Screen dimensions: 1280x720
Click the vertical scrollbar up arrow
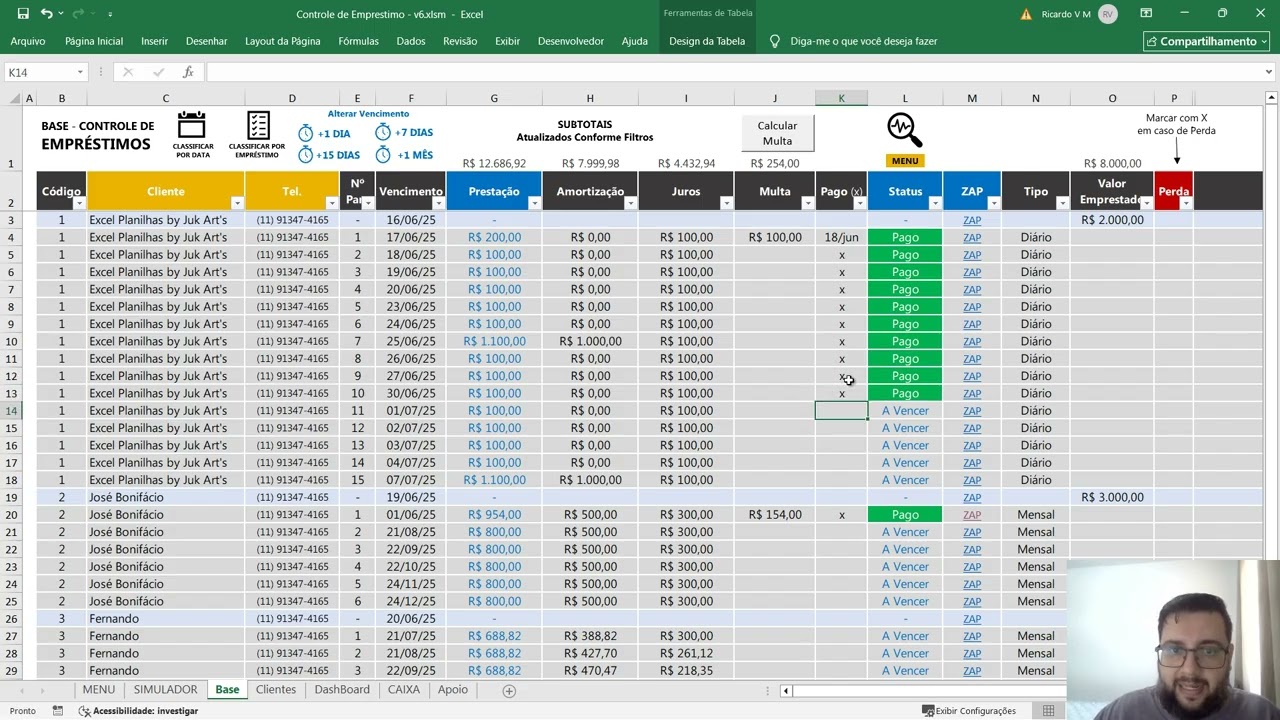pyautogui.click(x=1271, y=98)
